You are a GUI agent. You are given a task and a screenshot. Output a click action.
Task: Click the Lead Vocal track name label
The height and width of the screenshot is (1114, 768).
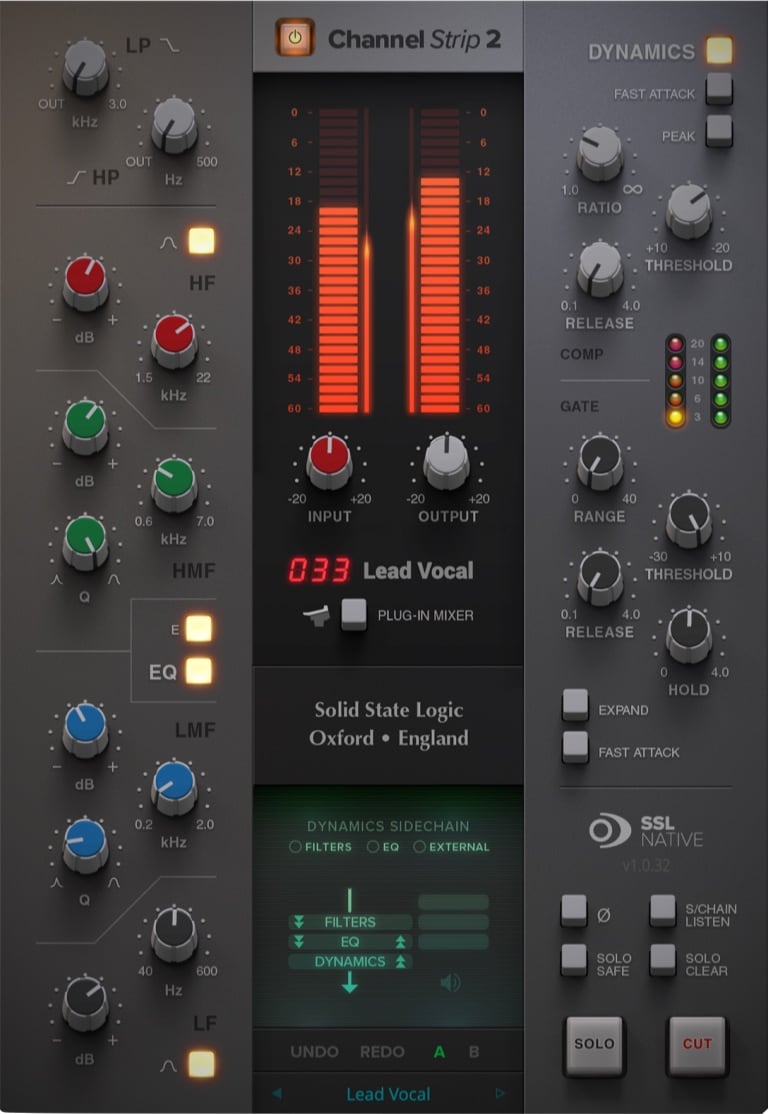[418, 570]
